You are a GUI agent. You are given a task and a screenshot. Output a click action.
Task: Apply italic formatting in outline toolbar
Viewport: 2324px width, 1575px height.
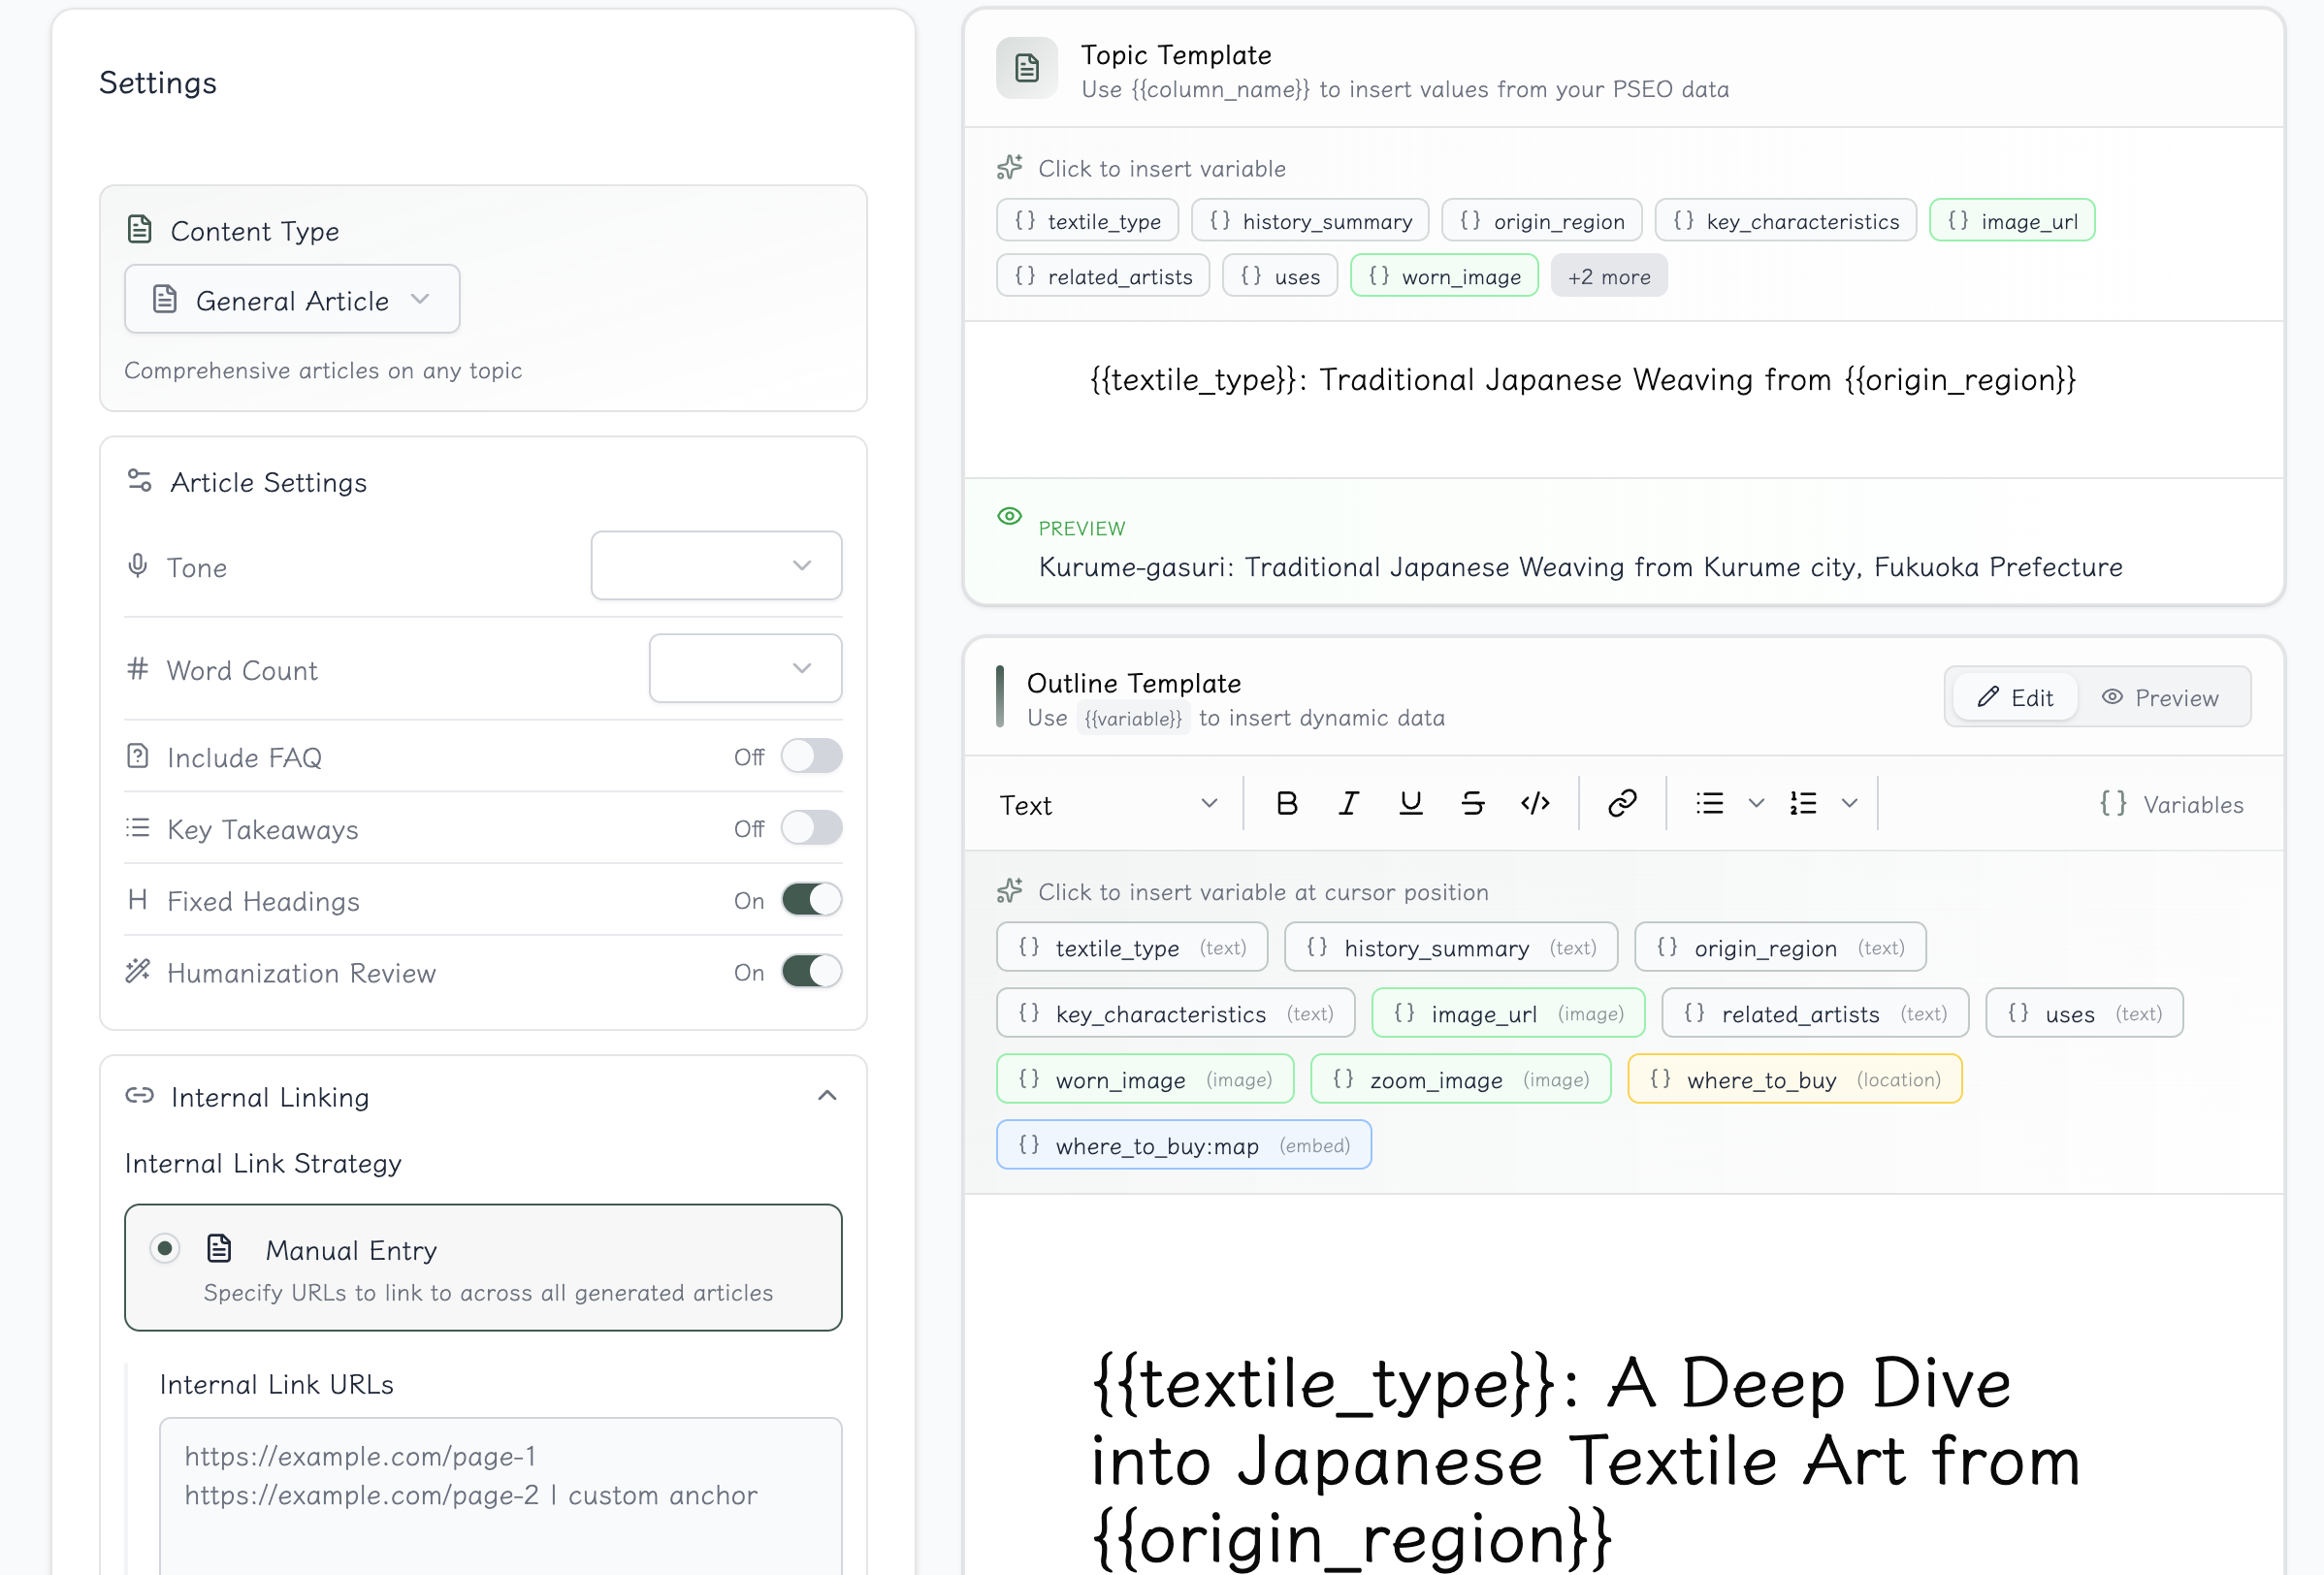tap(1348, 804)
